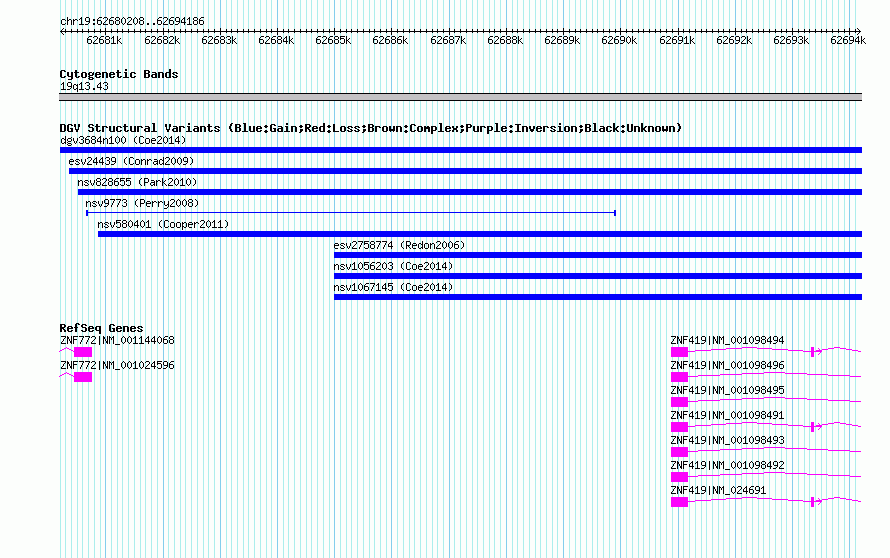Open the nsv828655 (Park2010) variant

(470, 192)
